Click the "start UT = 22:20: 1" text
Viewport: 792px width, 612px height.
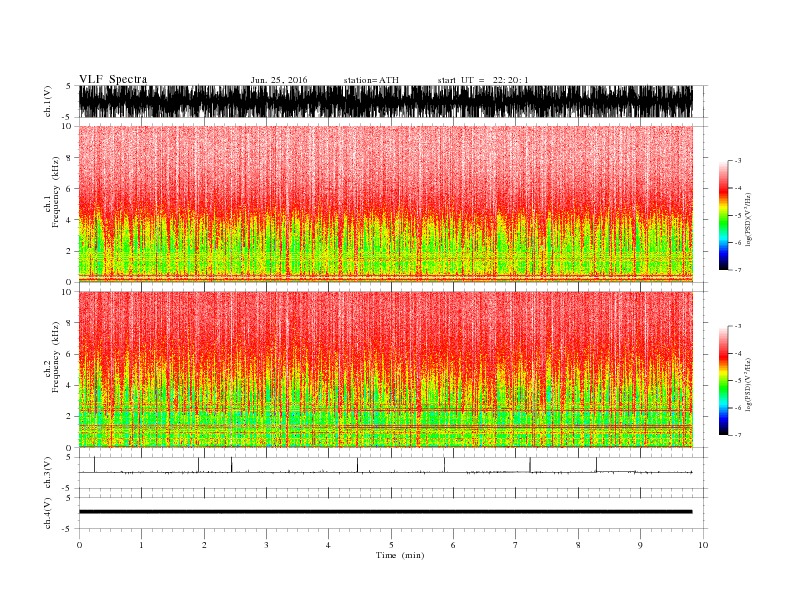point(483,80)
